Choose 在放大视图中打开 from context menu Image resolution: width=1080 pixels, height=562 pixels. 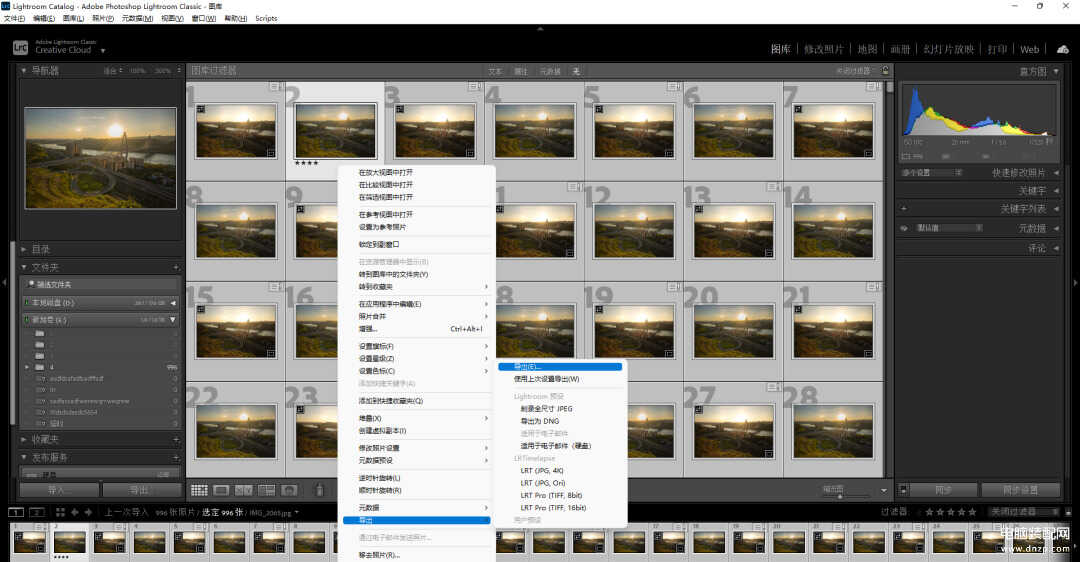[x=386, y=172]
